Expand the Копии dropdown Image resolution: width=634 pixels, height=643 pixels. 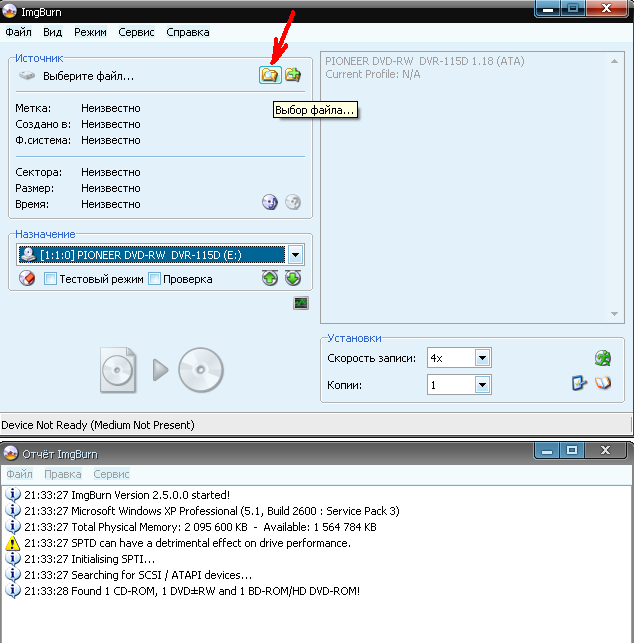click(483, 385)
